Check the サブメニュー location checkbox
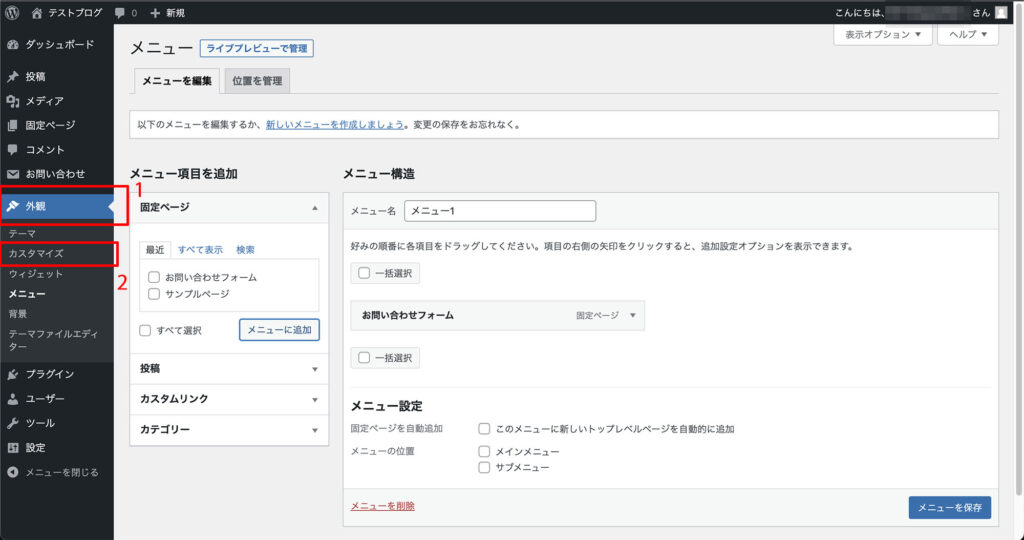 pyautogui.click(x=484, y=468)
